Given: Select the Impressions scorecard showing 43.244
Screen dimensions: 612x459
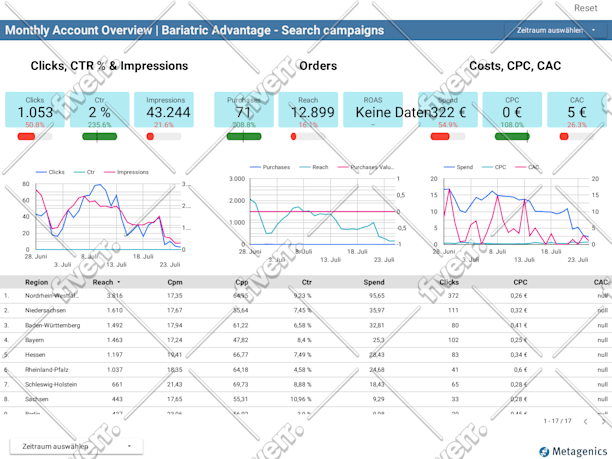Looking at the screenshot, I should pos(164,110).
